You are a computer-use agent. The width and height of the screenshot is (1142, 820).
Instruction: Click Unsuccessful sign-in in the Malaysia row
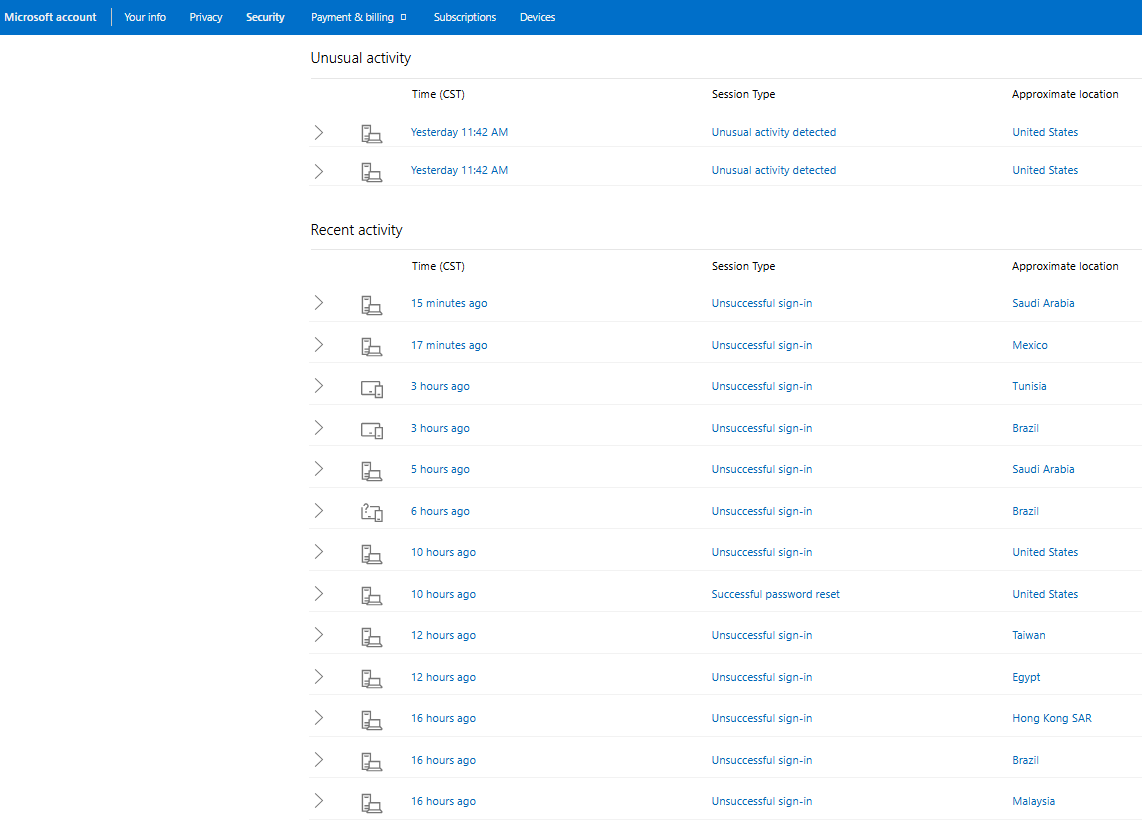click(x=762, y=802)
